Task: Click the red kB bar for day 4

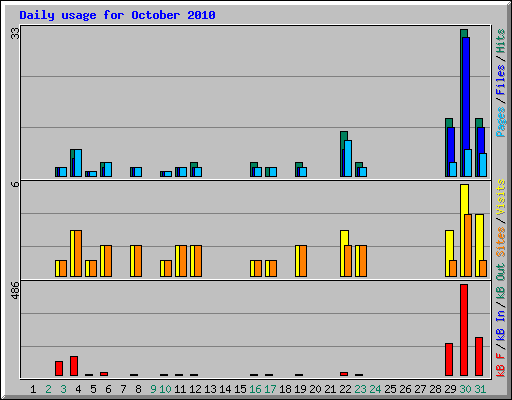Action: pos(74,366)
